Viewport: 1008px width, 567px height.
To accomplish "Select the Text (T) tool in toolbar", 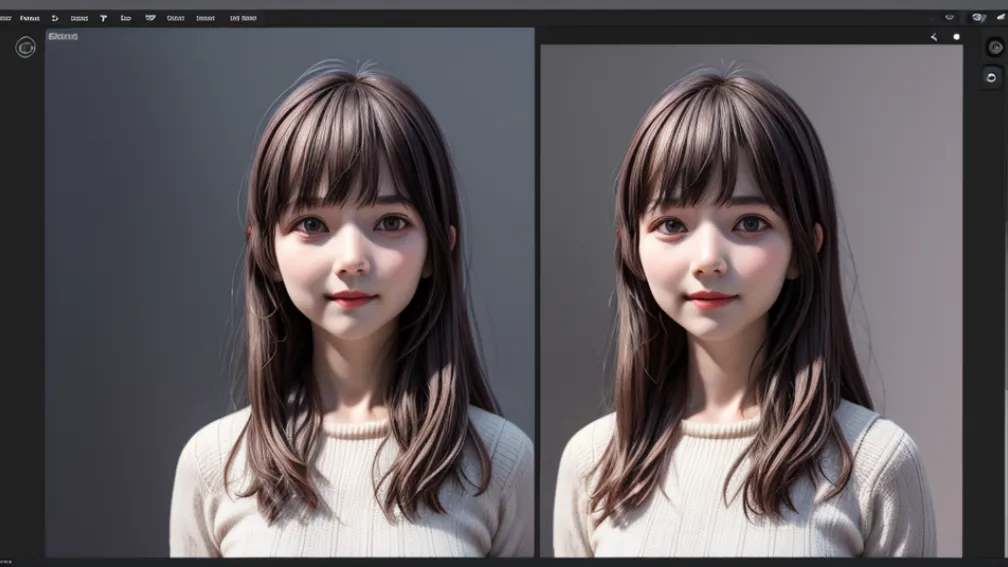I will 103,18.
